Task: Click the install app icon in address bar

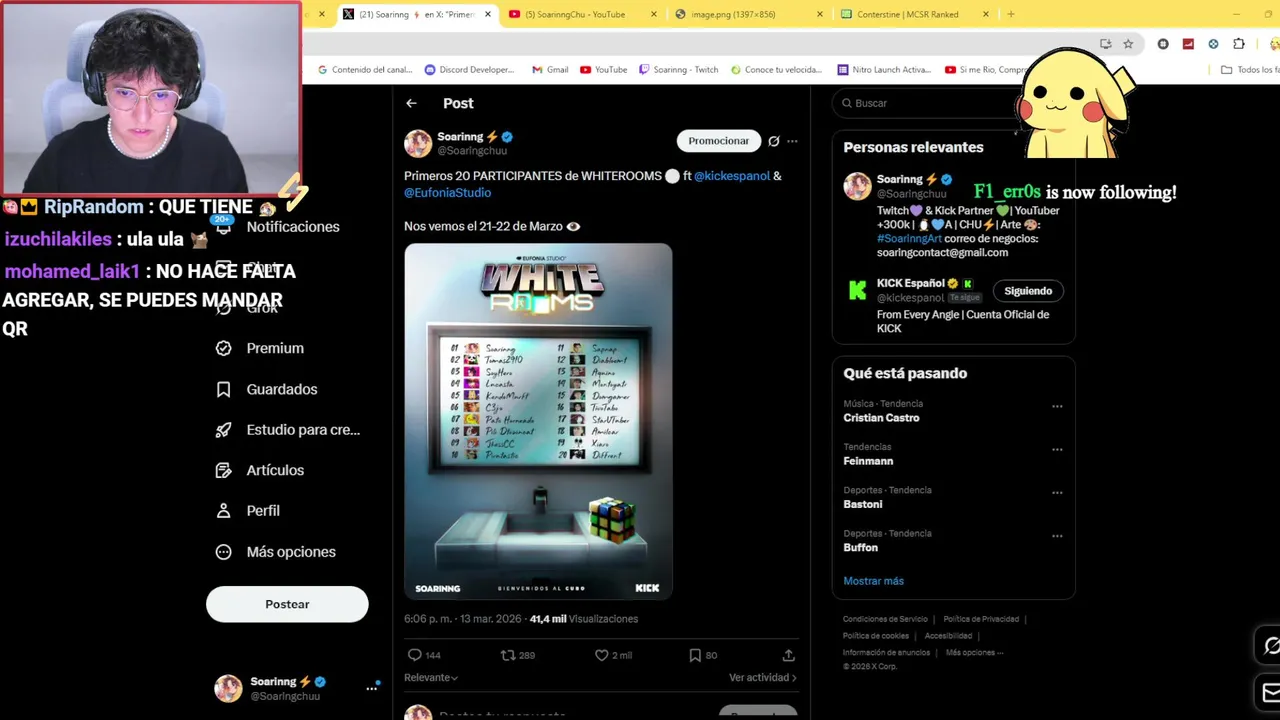Action: (x=1105, y=44)
